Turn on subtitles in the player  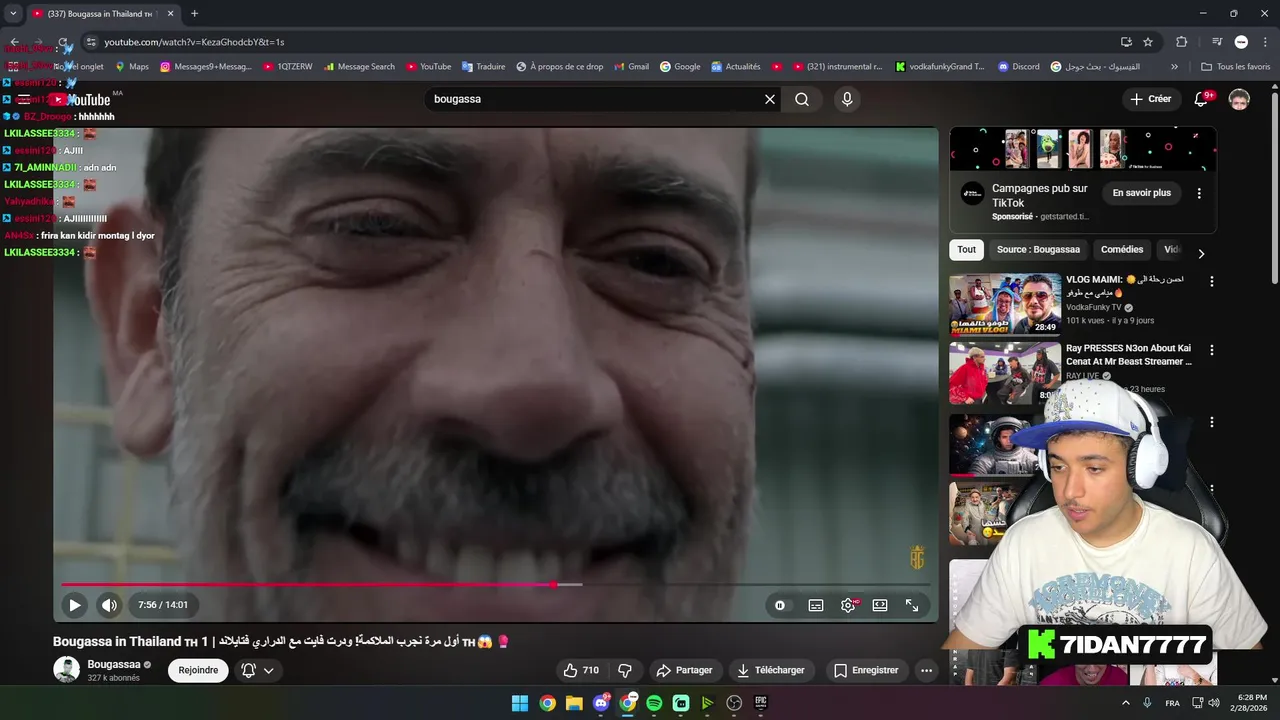(816, 605)
